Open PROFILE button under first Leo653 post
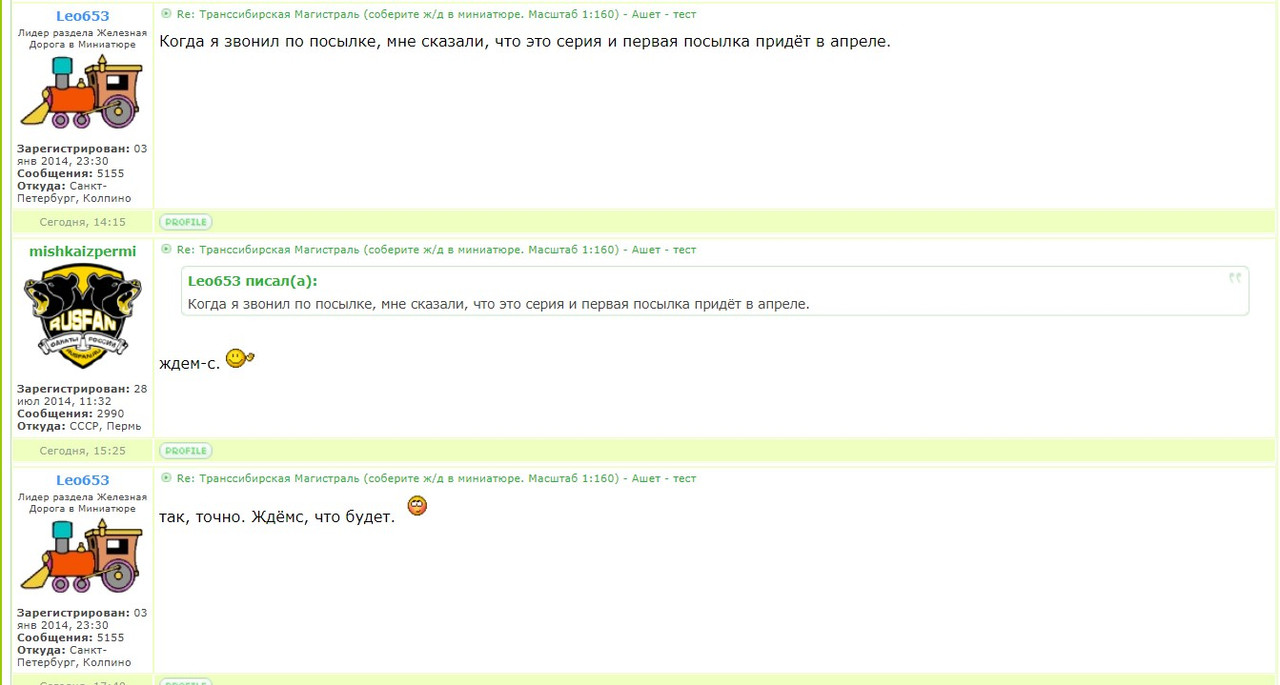The height and width of the screenshot is (685, 1280). click(186, 222)
